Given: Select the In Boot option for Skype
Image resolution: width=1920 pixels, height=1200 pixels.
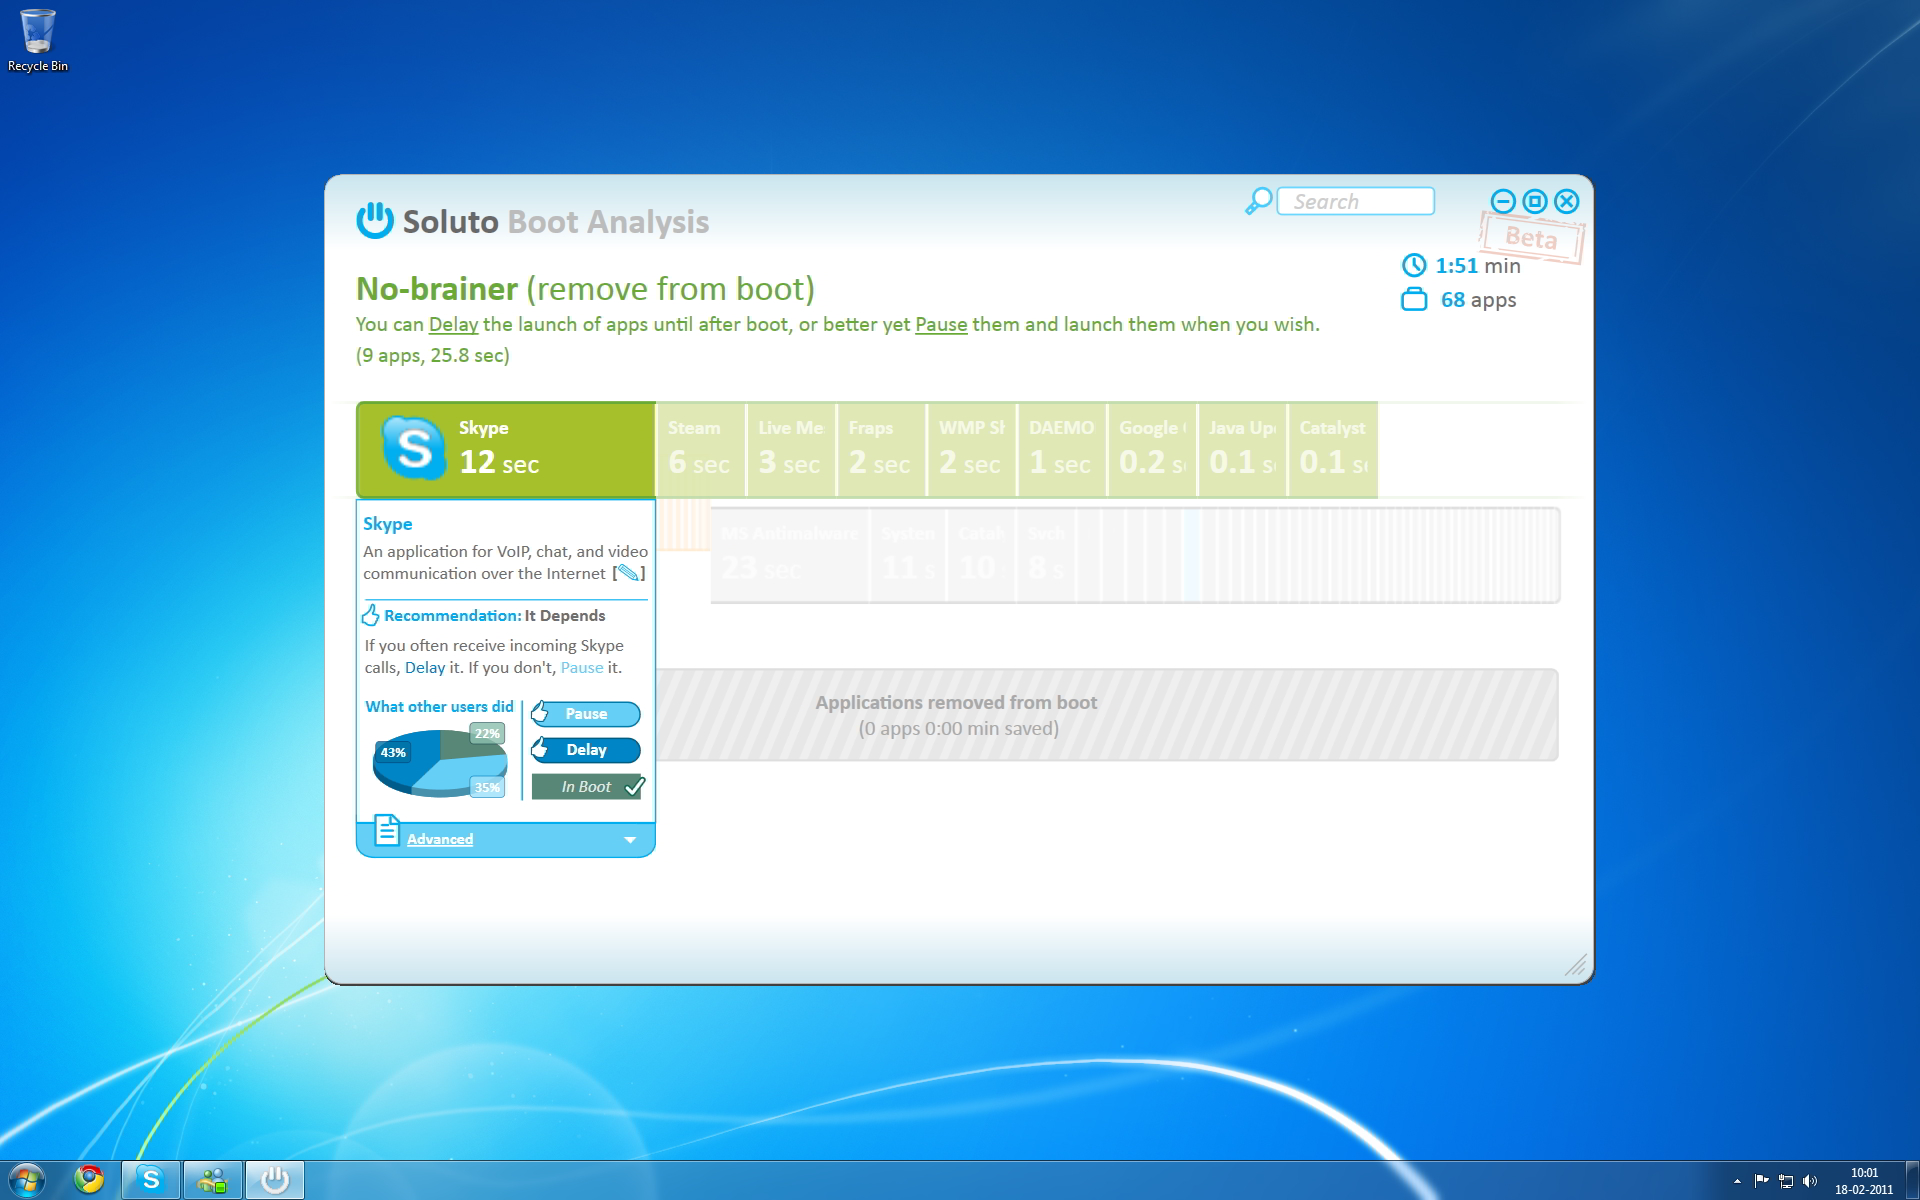Looking at the screenshot, I should point(587,787).
